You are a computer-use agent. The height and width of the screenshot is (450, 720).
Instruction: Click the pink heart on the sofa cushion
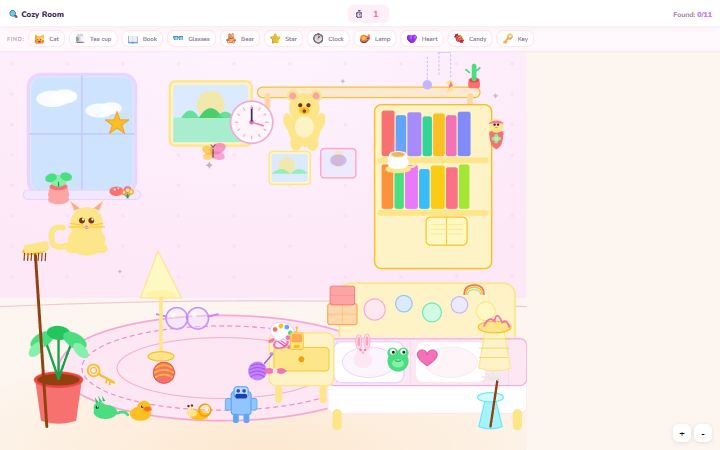[427, 357]
